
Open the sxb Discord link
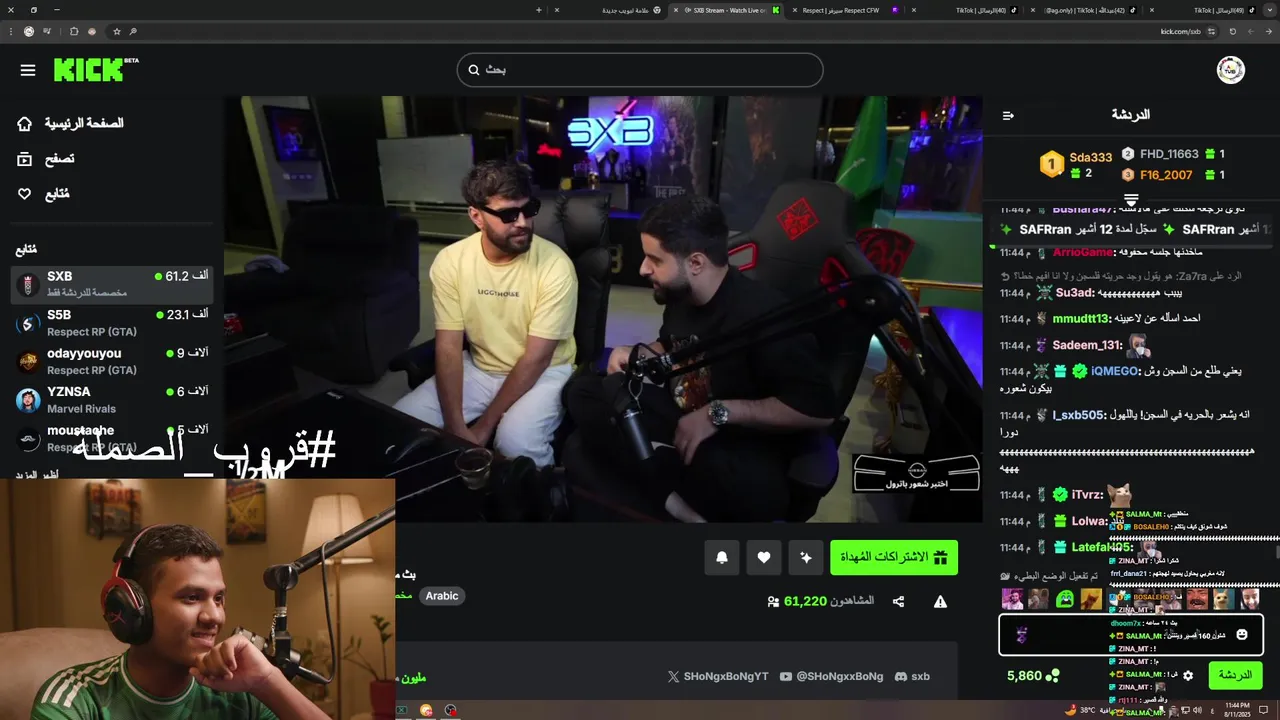click(912, 676)
